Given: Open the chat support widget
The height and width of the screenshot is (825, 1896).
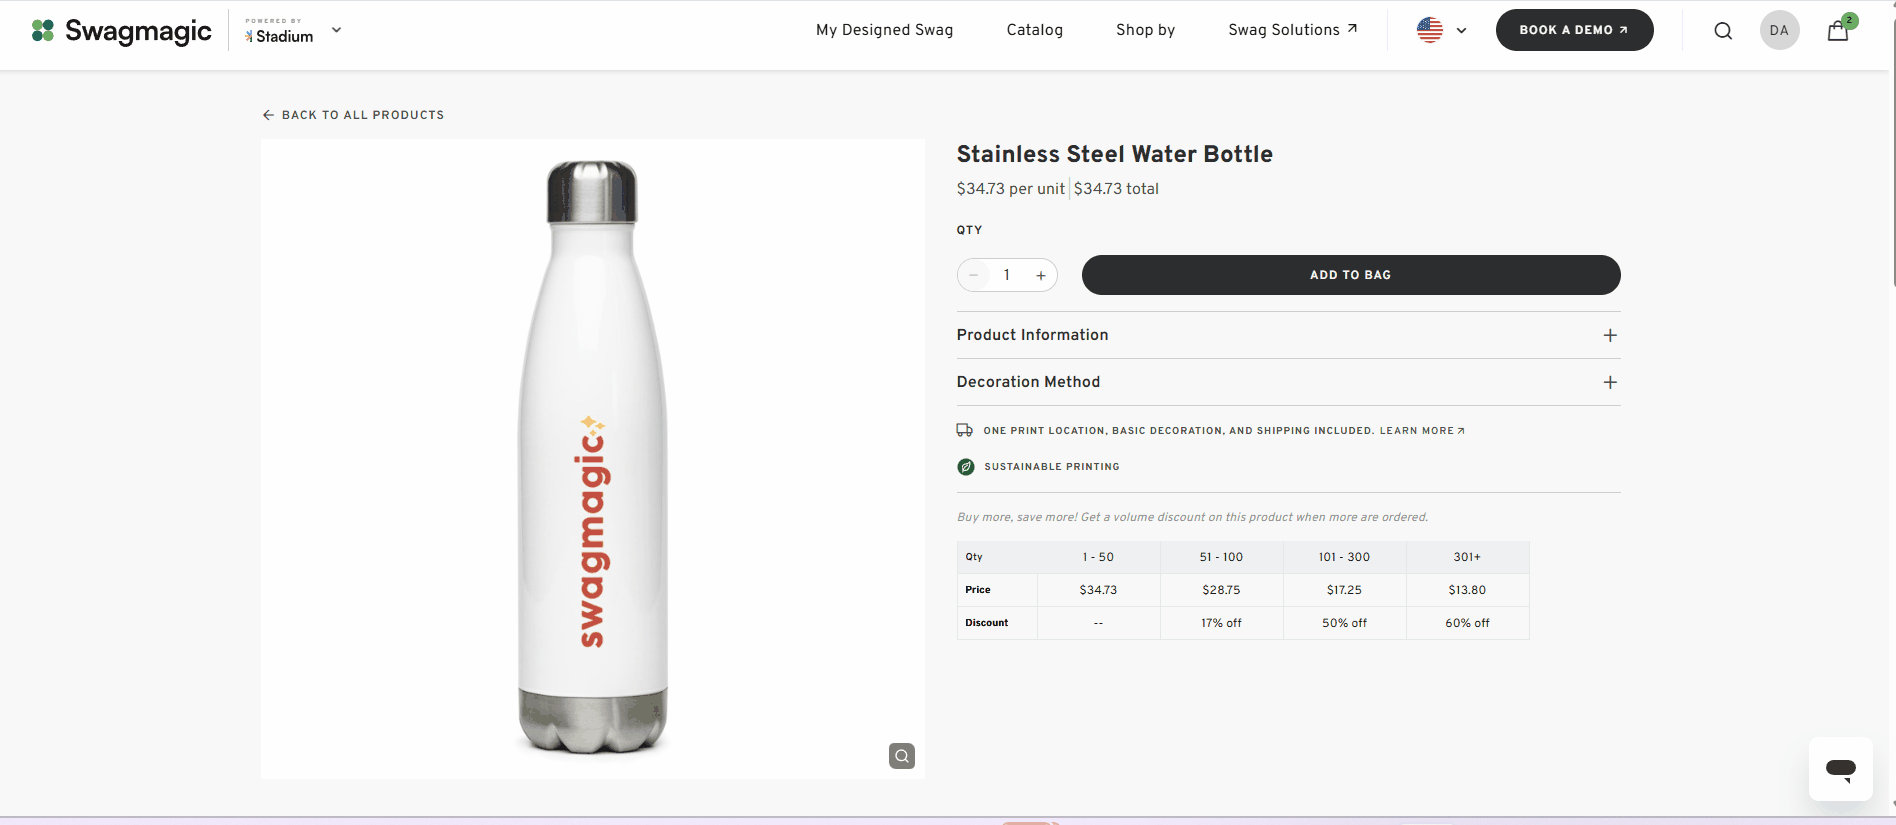Looking at the screenshot, I should pos(1840,769).
